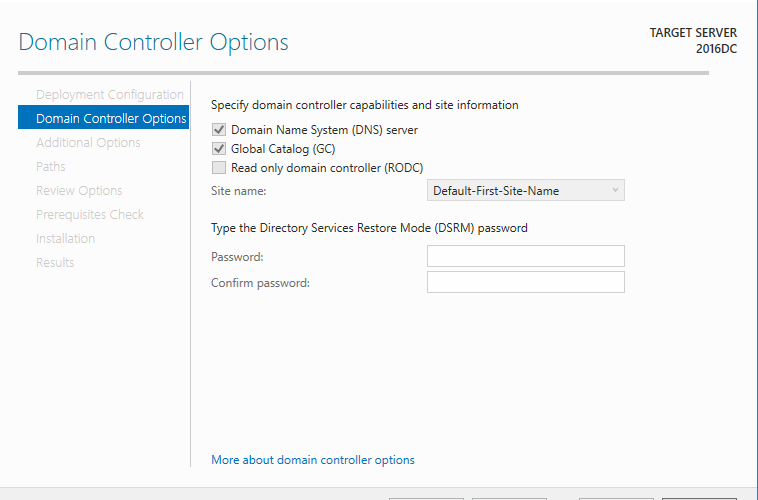Image resolution: width=758 pixels, height=500 pixels.
Task: Select the highlighted Domain Controller Options step
Action: 103,118
